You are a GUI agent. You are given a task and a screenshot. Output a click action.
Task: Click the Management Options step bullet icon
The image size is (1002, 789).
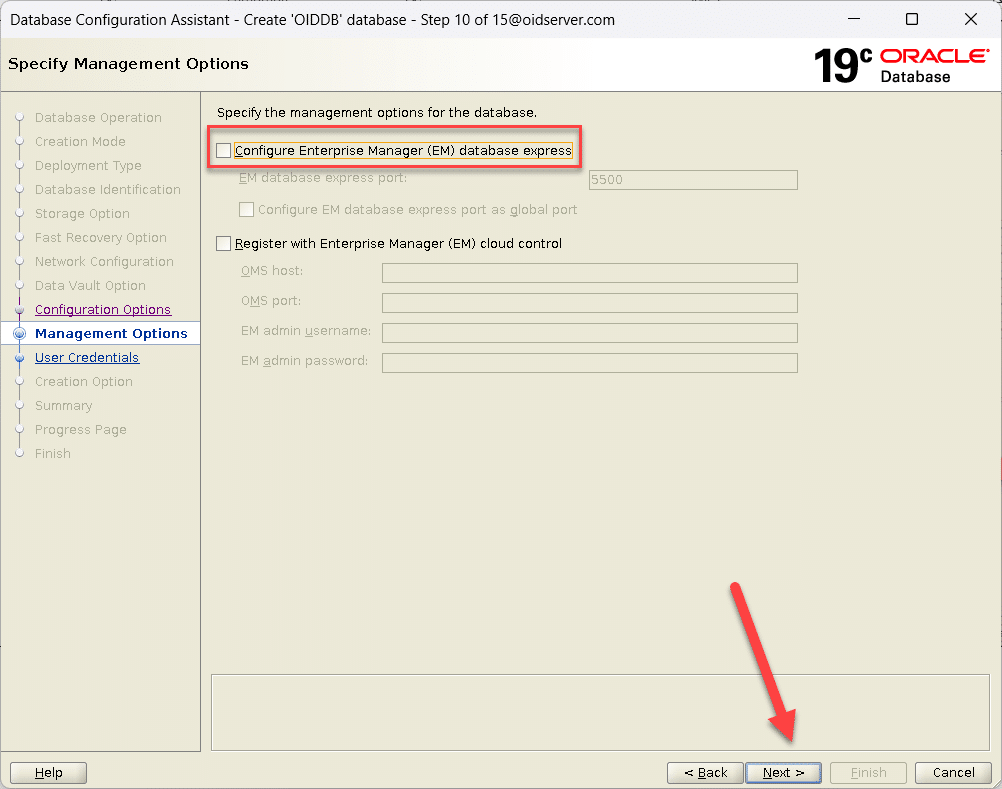pyautogui.click(x=19, y=334)
